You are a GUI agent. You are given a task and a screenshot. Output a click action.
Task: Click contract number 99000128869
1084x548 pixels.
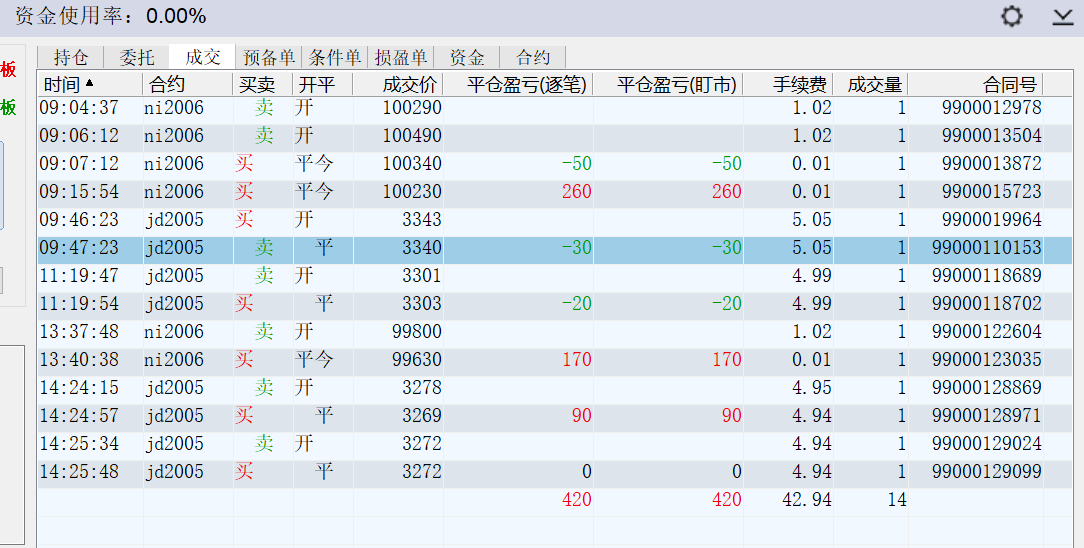(x=987, y=388)
